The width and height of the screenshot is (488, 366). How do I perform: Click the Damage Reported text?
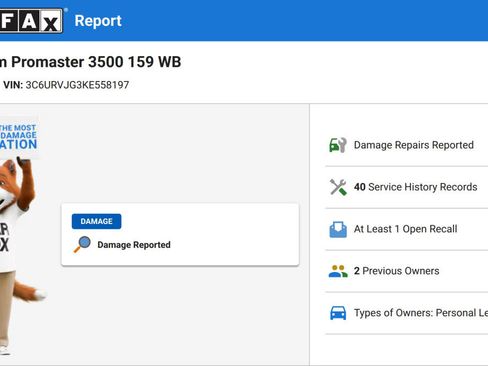coord(134,245)
